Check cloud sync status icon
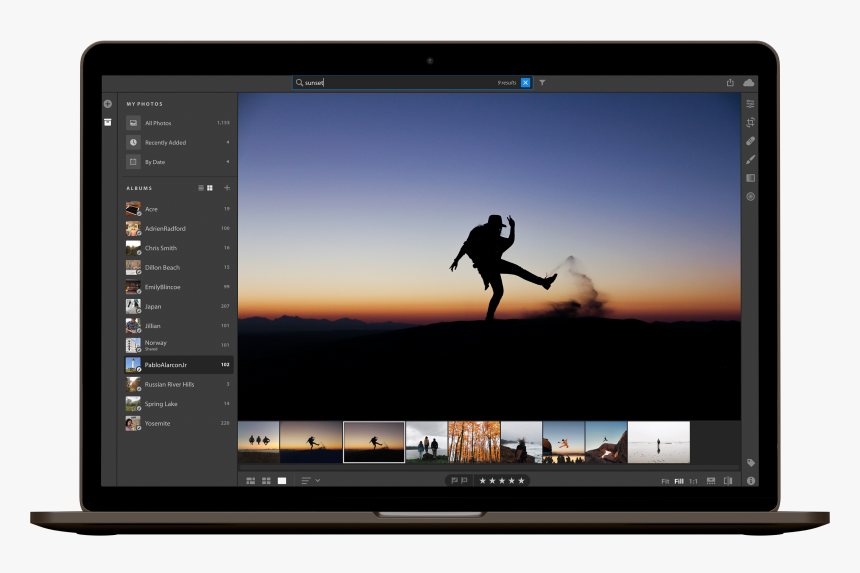860x573 pixels. (x=749, y=82)
